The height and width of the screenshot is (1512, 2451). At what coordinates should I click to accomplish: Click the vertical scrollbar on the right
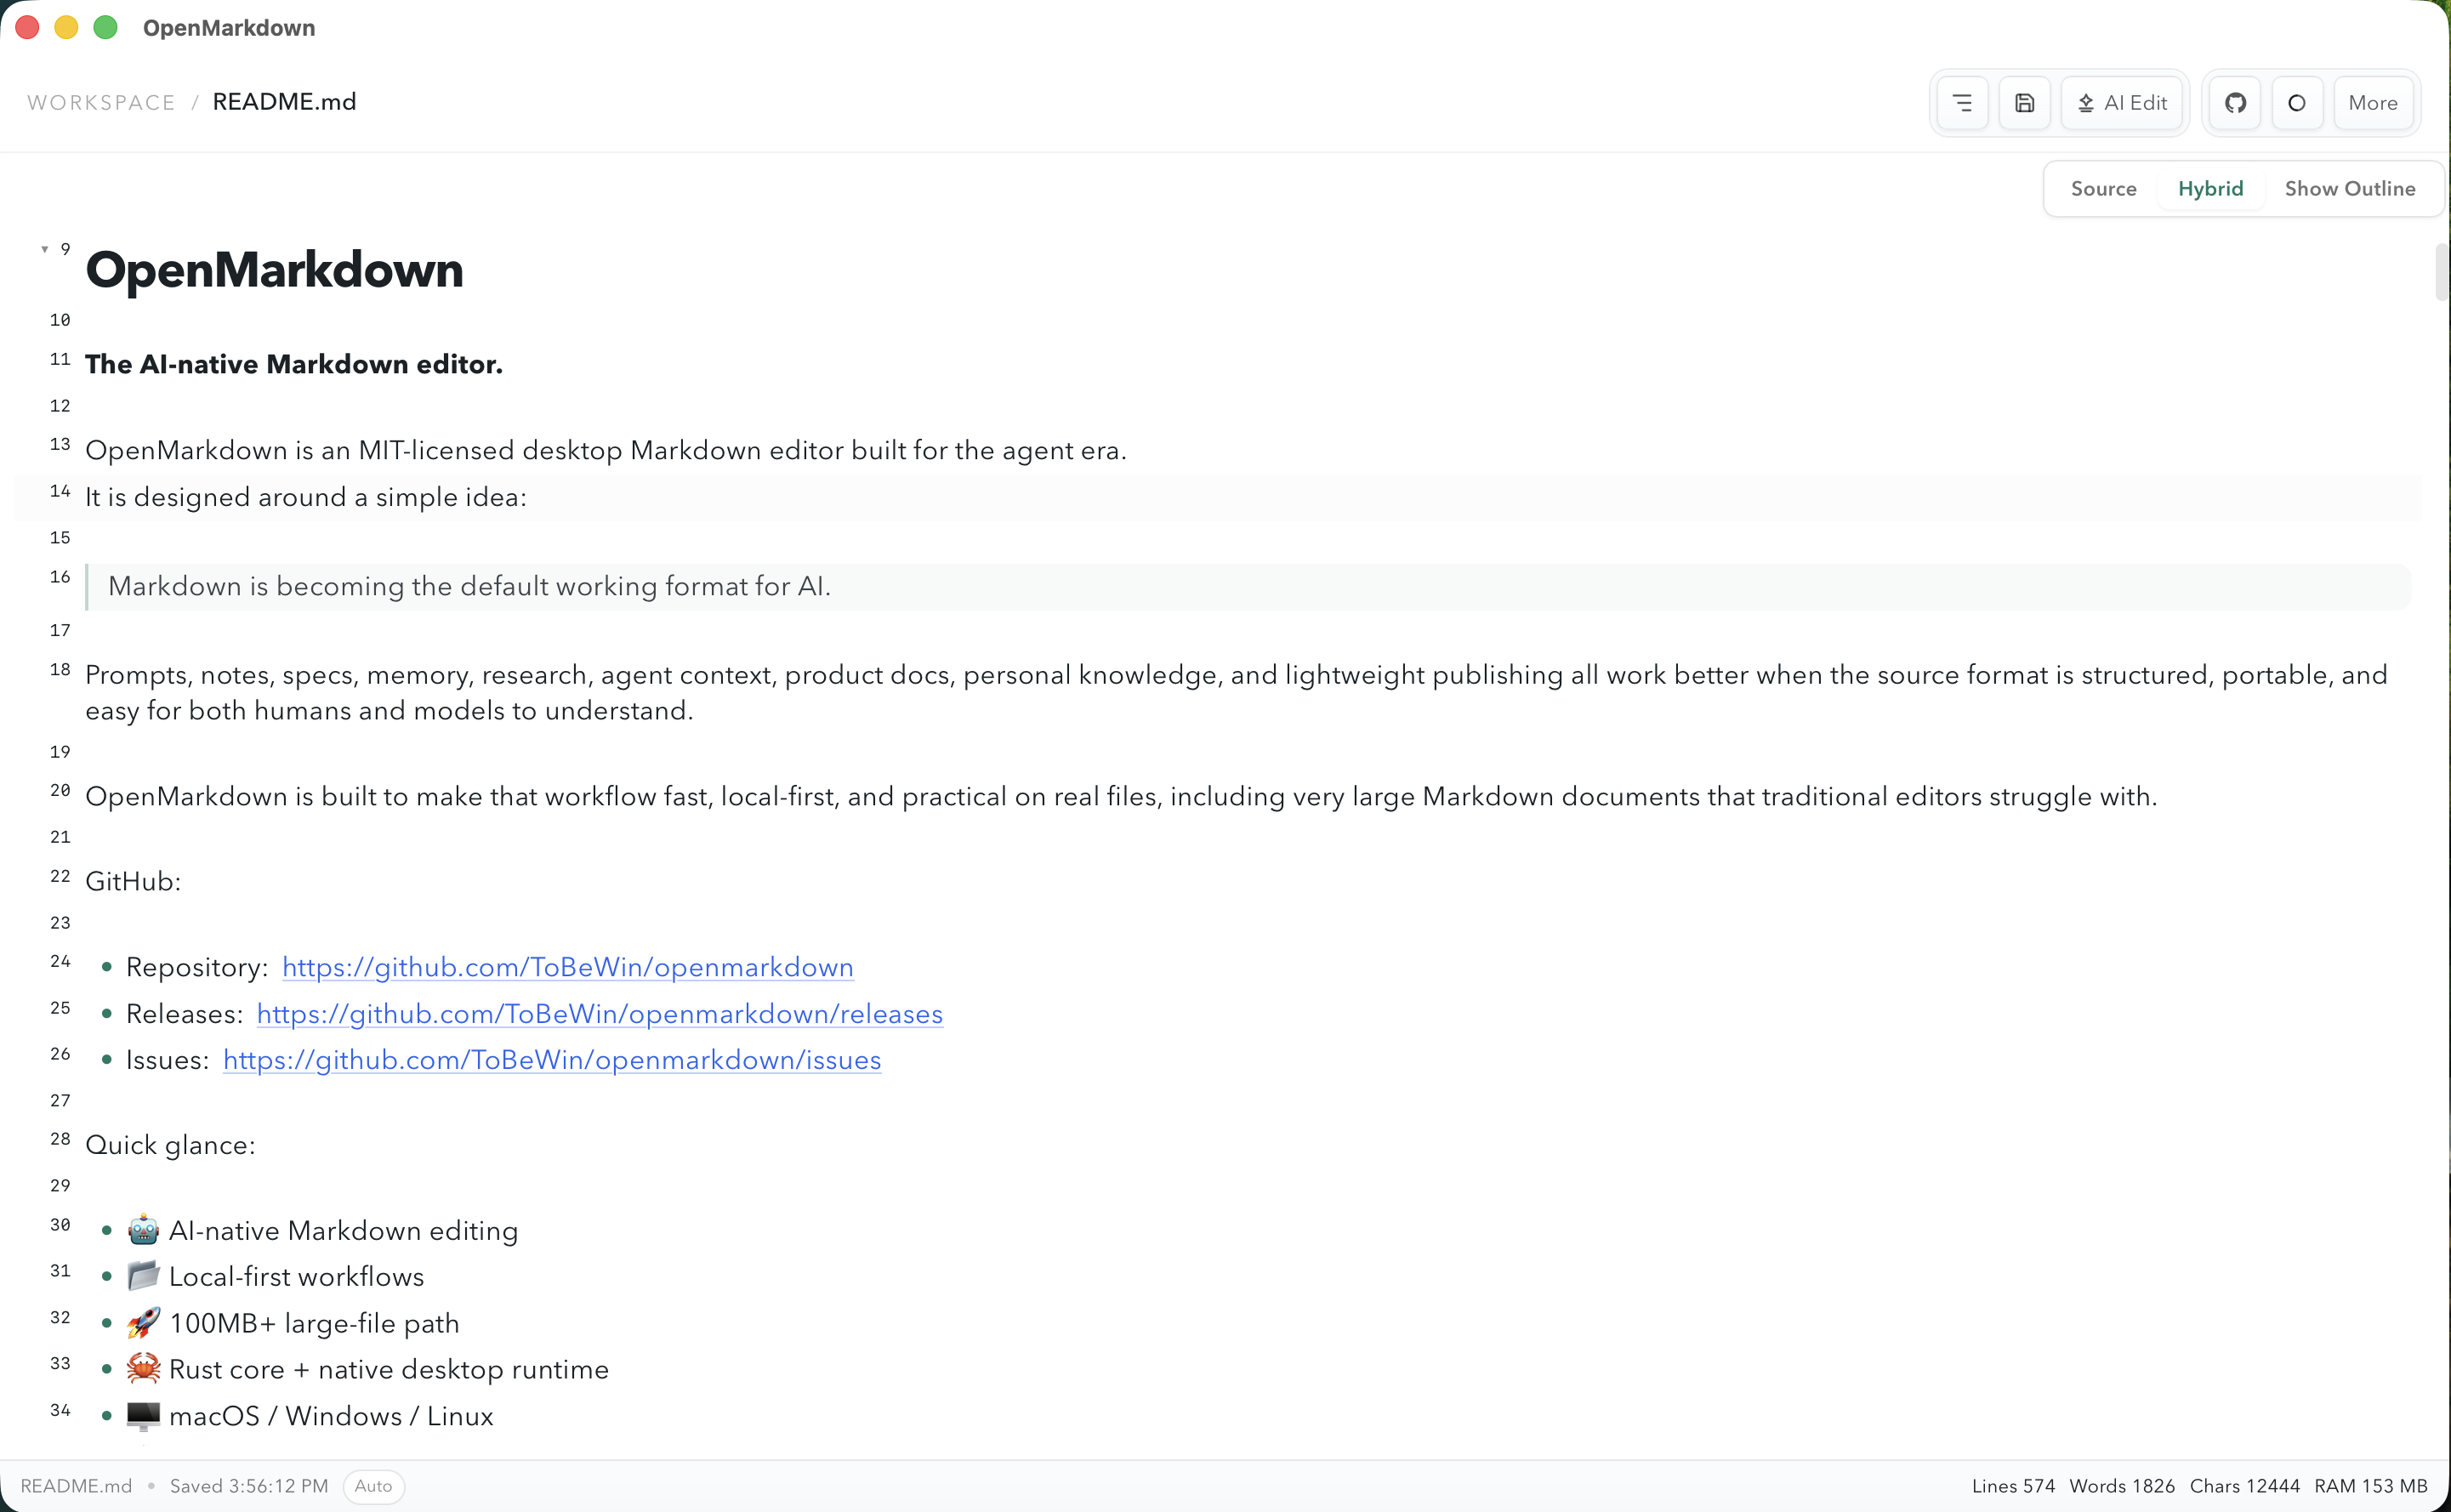coord(2441,272)
